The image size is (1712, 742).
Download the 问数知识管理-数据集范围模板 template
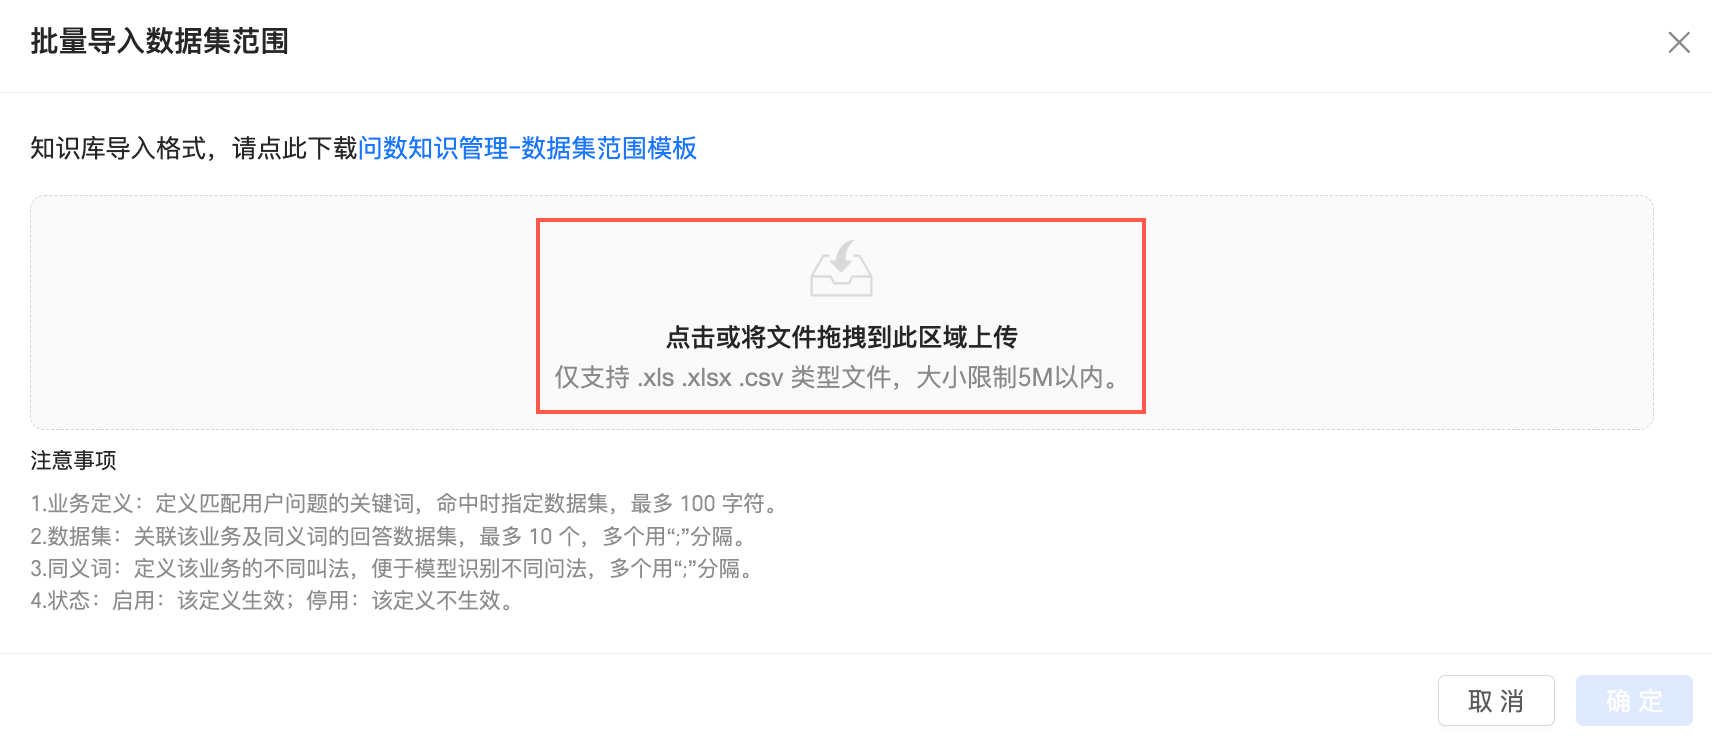527,148
